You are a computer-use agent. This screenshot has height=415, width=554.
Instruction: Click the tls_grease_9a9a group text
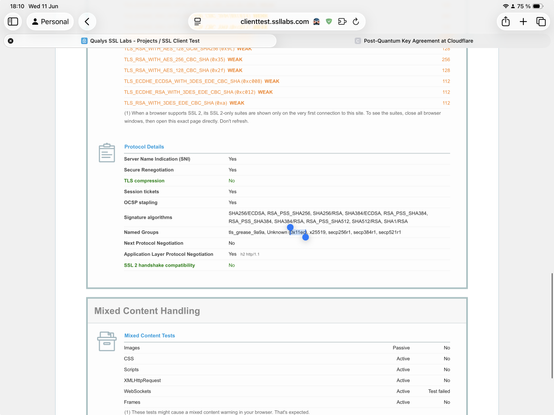pyautogui.click(x=246, y=232)
